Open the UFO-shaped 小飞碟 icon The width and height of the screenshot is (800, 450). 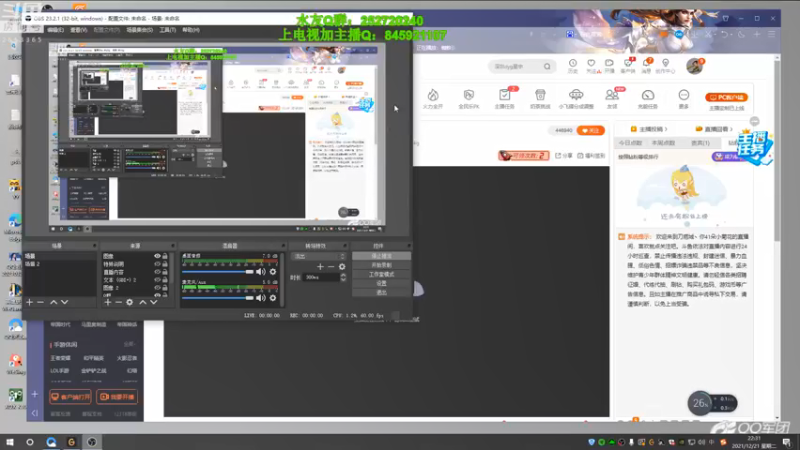(x=576, y=95)
